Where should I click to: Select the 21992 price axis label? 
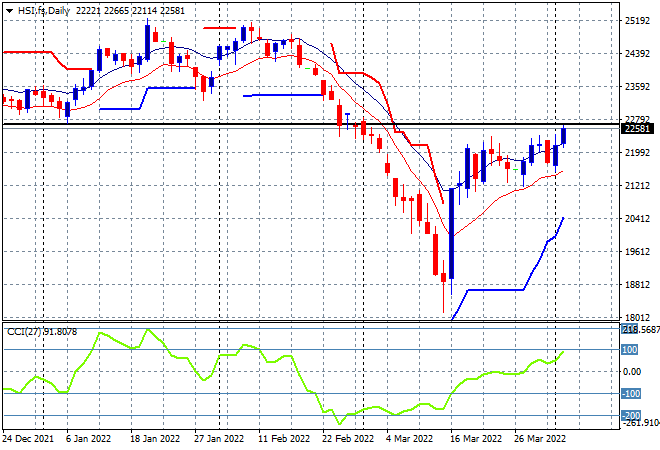pyautogui.click(x=637, y=152)
